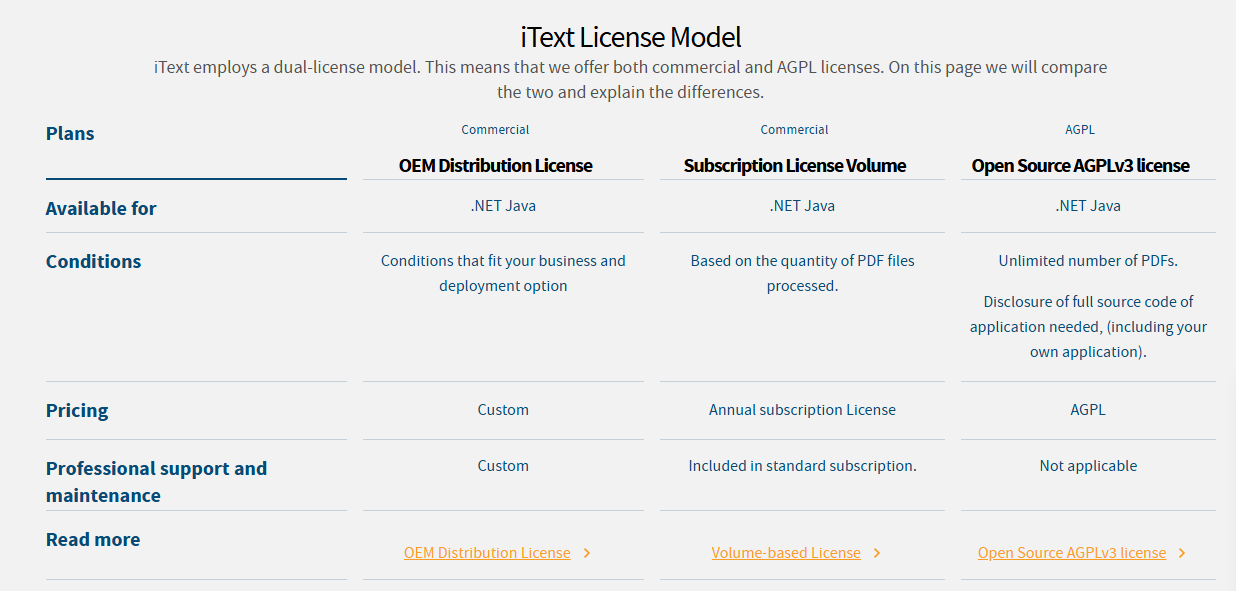Open the Volume-based License link
The width and height of the screenshot is (1236, 591).
(786, 553)
